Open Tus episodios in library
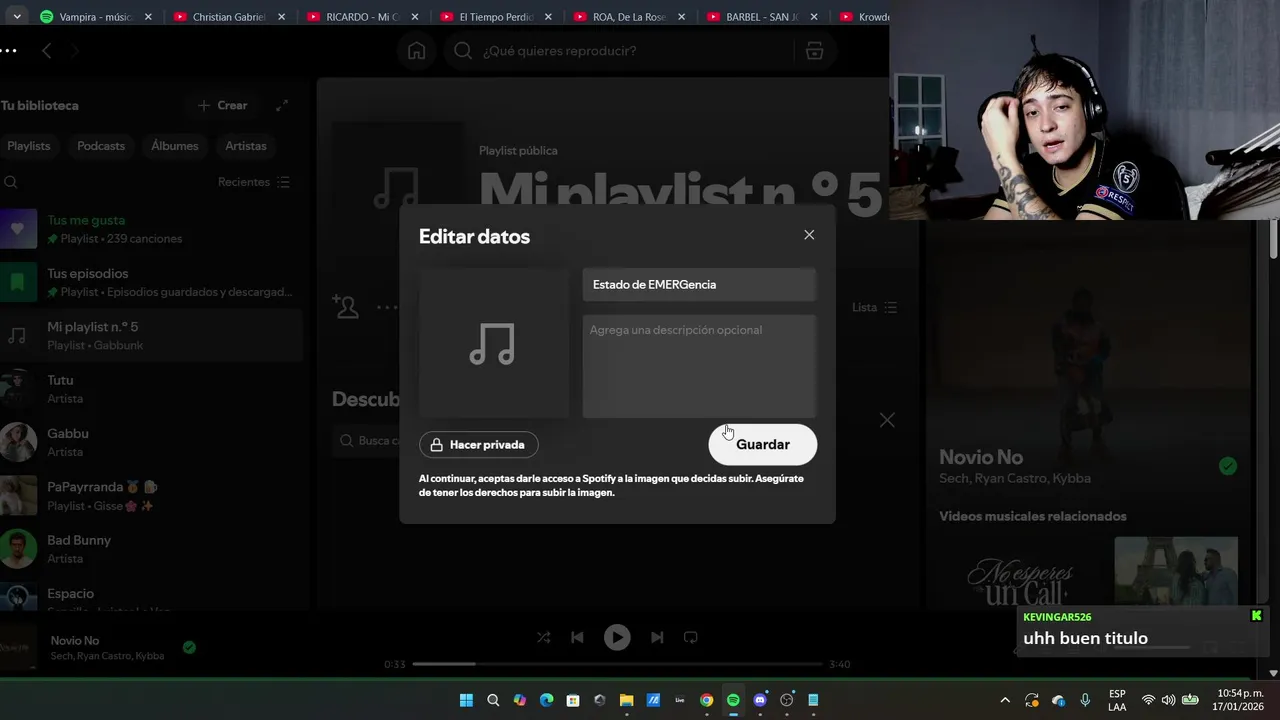Image resolution: width=1280 pixels, height=720 pixels. click(x=150, y=282)
